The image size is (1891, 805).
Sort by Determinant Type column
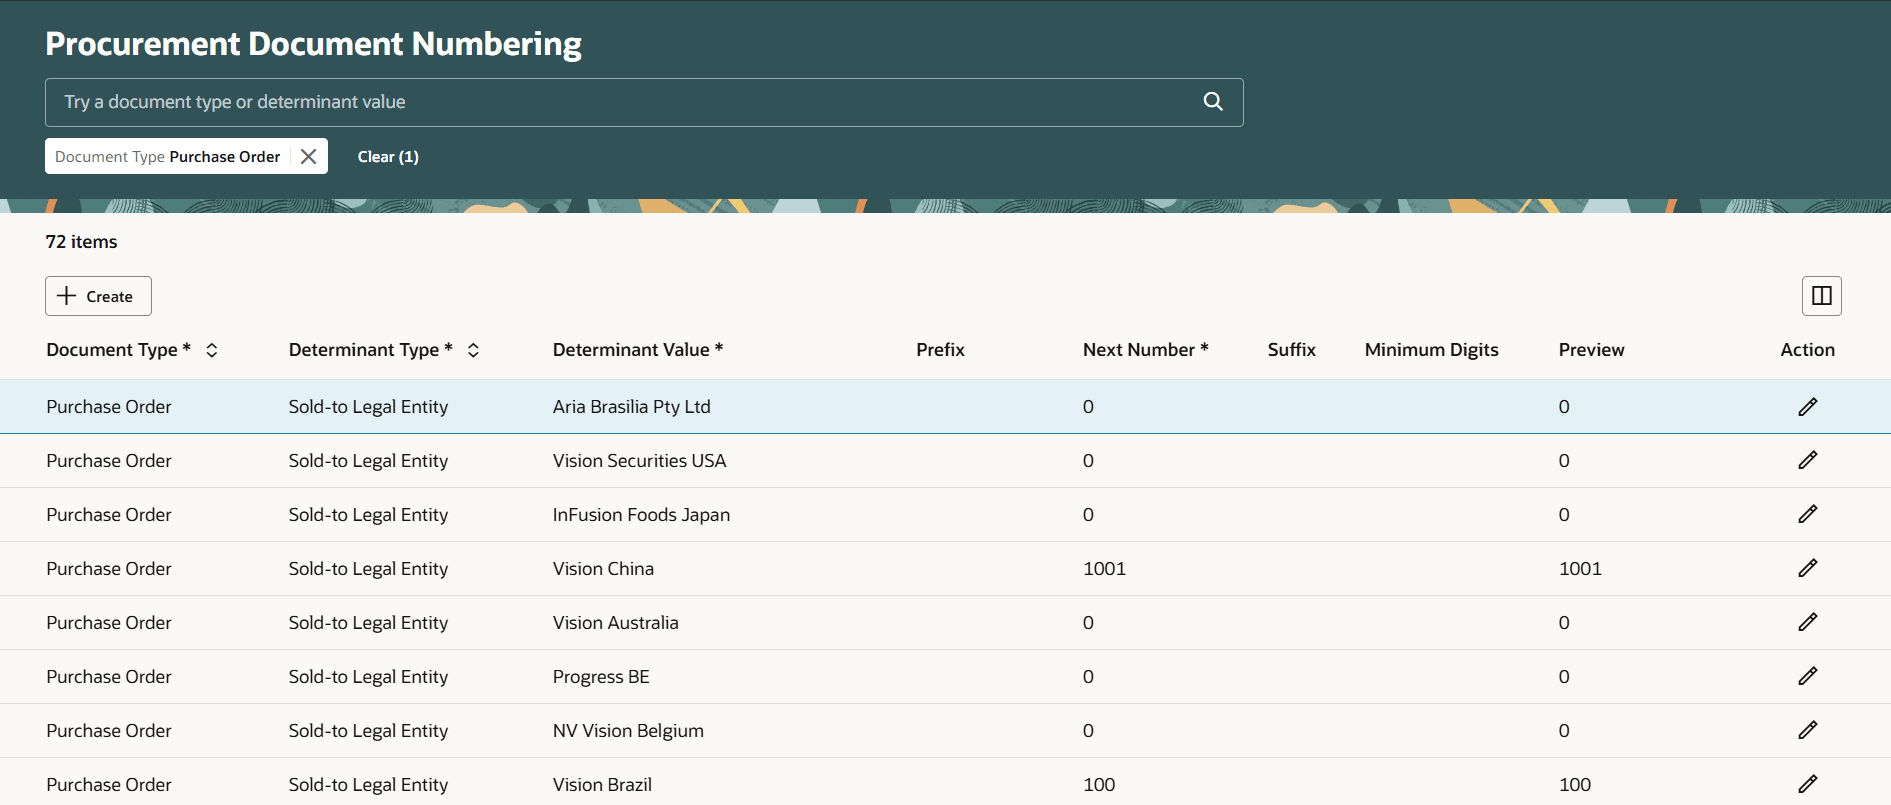(x=474, y=350)
